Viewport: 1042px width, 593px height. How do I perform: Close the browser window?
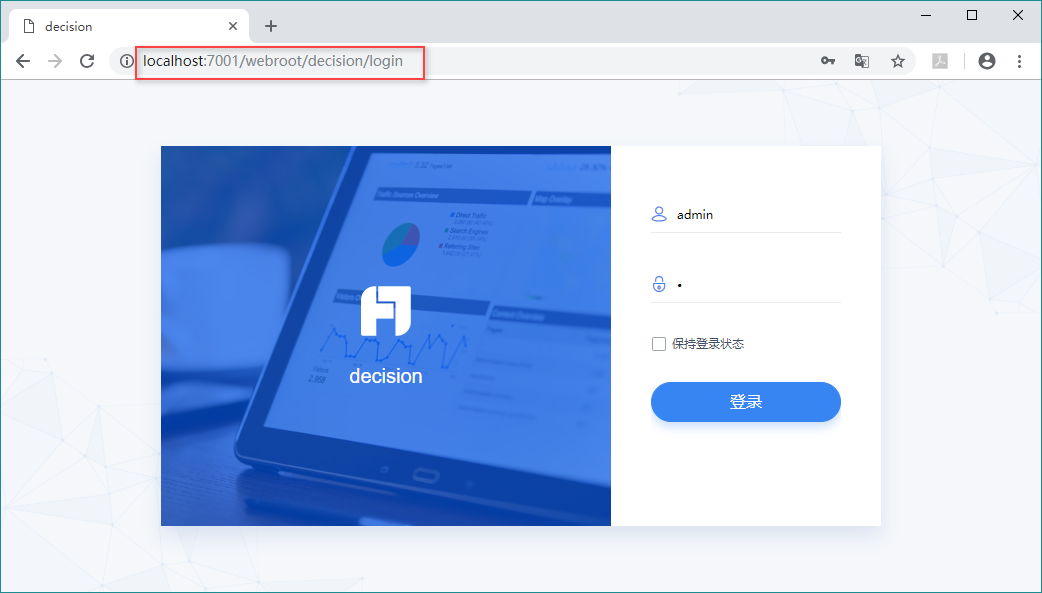click(1017, 15)
